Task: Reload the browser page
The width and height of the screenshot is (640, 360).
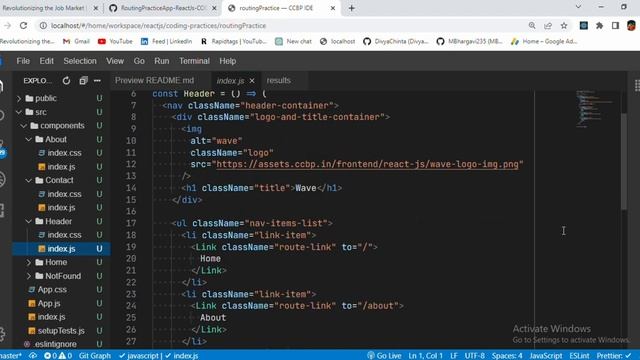Action: click(23, 25)
